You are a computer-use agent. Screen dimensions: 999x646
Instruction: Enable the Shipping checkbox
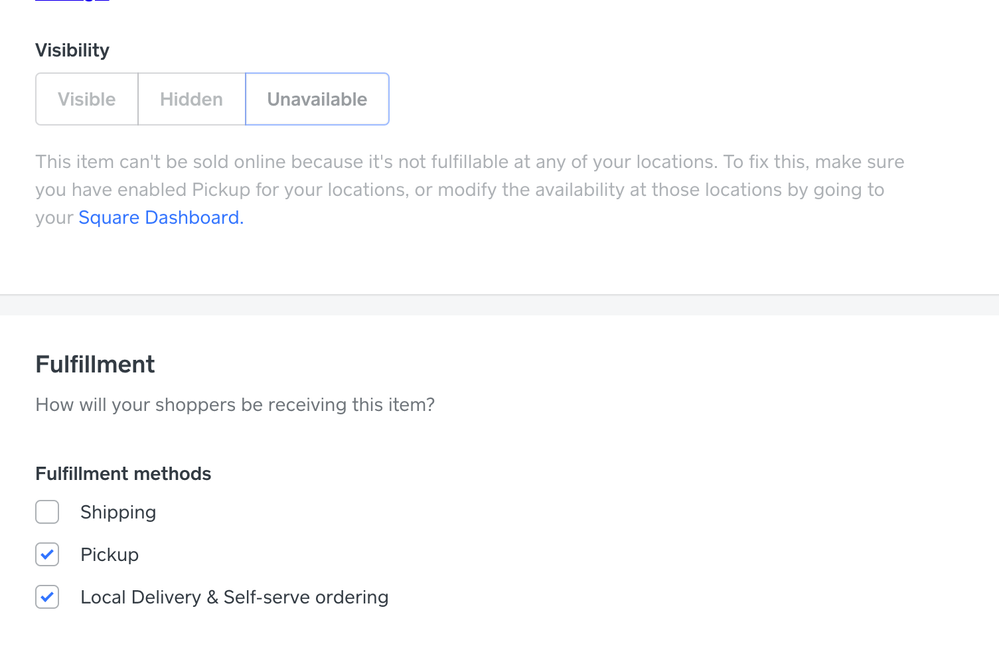[47, 512]
